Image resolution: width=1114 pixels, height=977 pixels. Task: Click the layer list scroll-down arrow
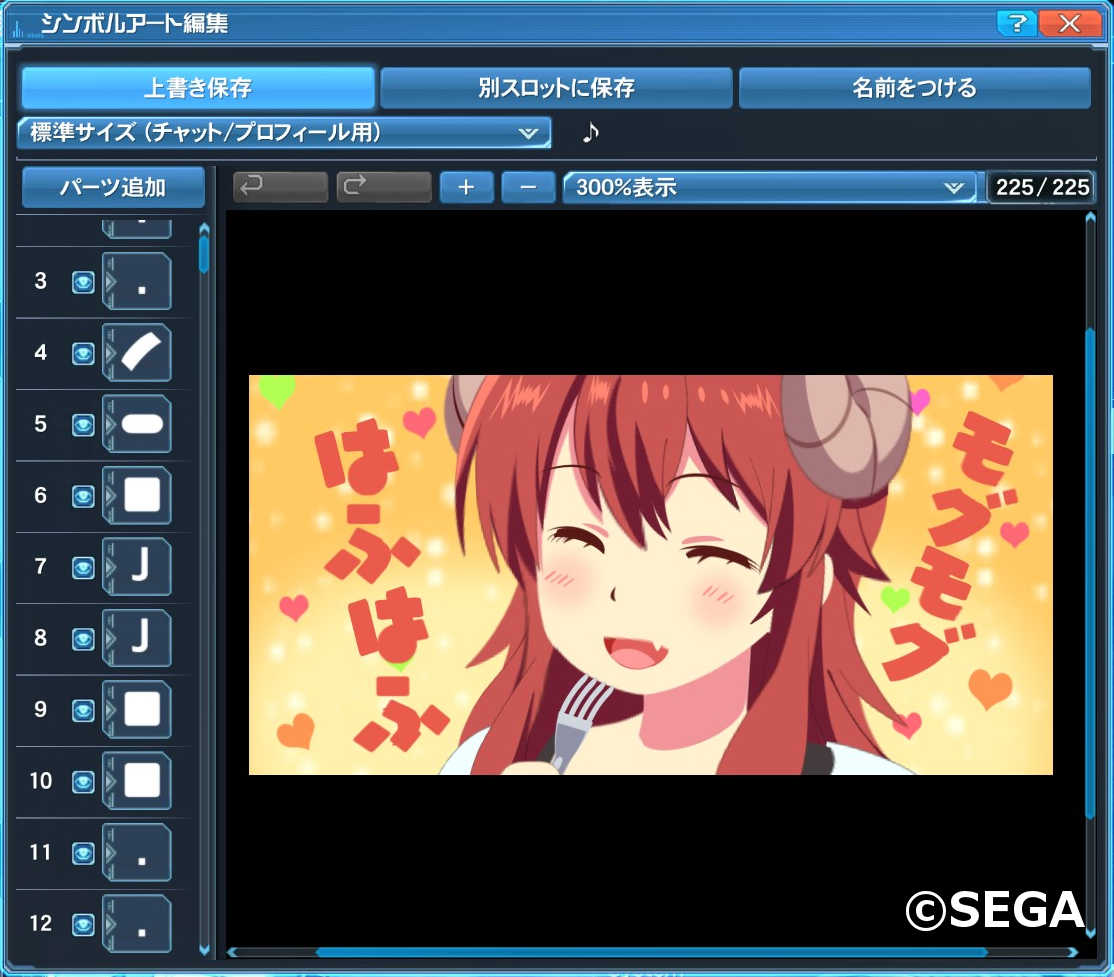coord(205,950)
